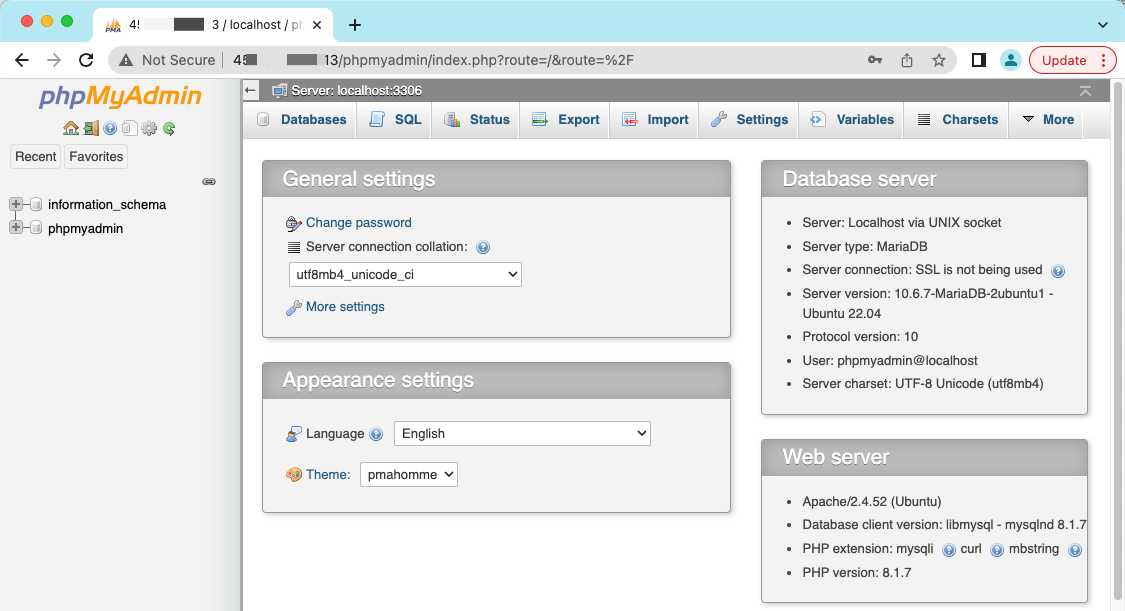Click the Update browser button
Screen dimensions: 1125x611
(x=1072, y=60)
